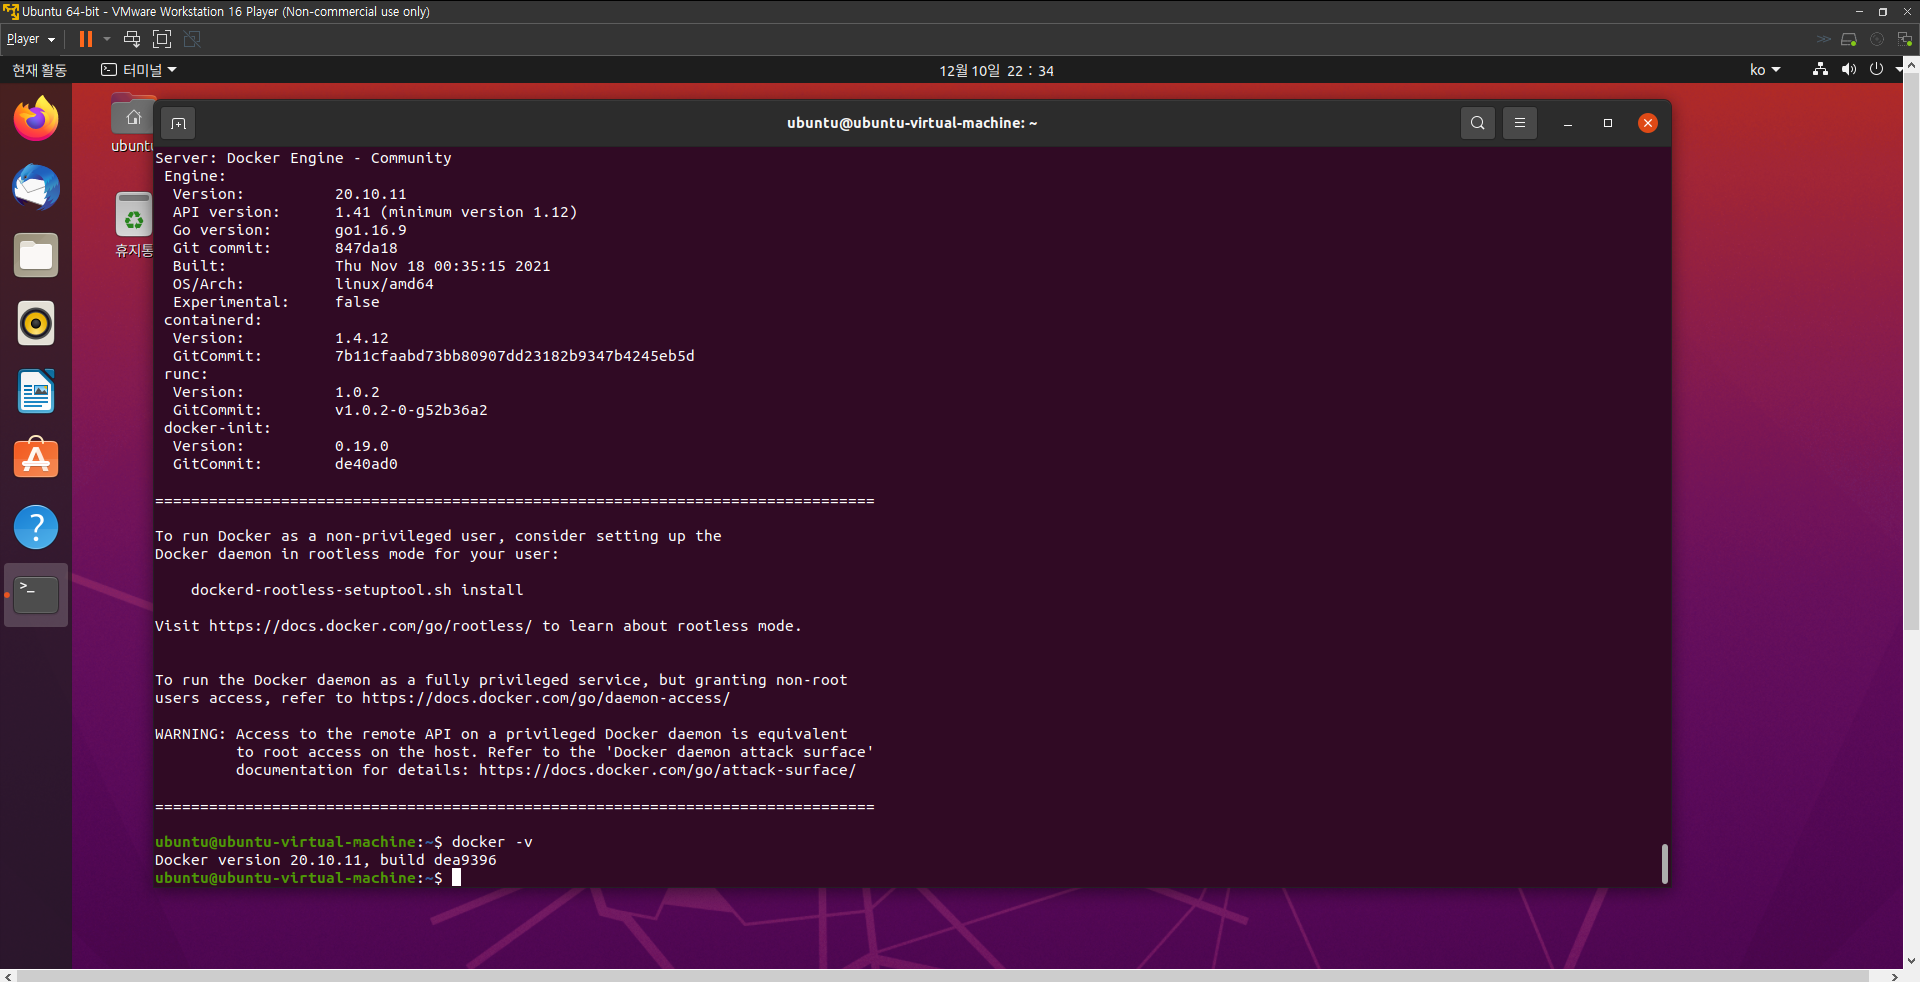The image size is (1920, 982).
Task: Open the Player dropdown menu
Action: (30, 39)
